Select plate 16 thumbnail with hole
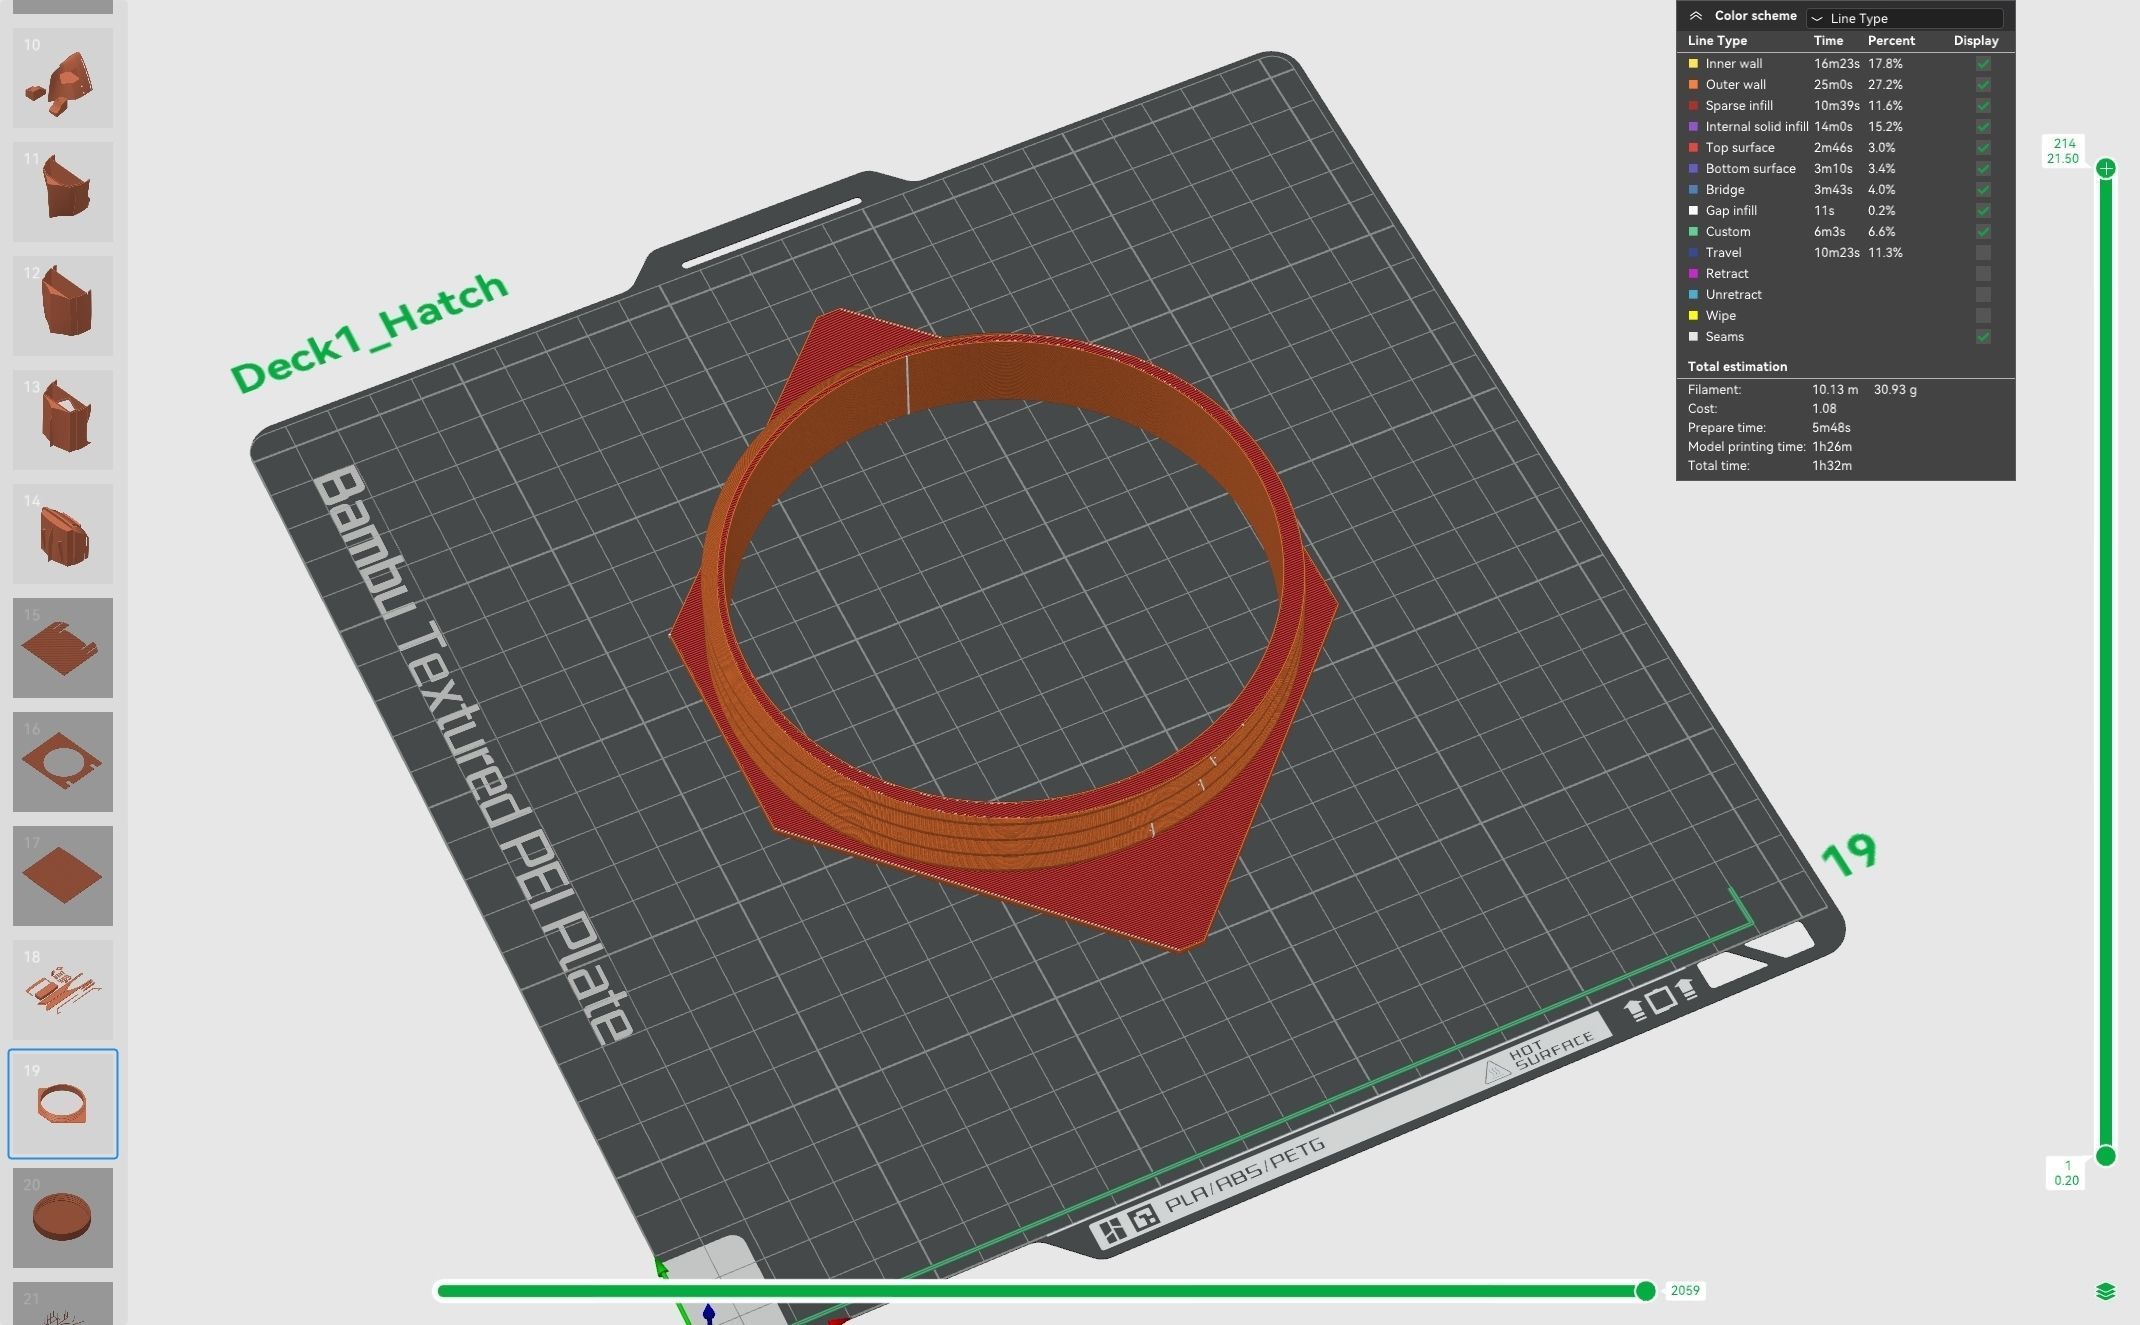Image resolution: width=2140 pixels, height=1325 pixels. point(63,762)
